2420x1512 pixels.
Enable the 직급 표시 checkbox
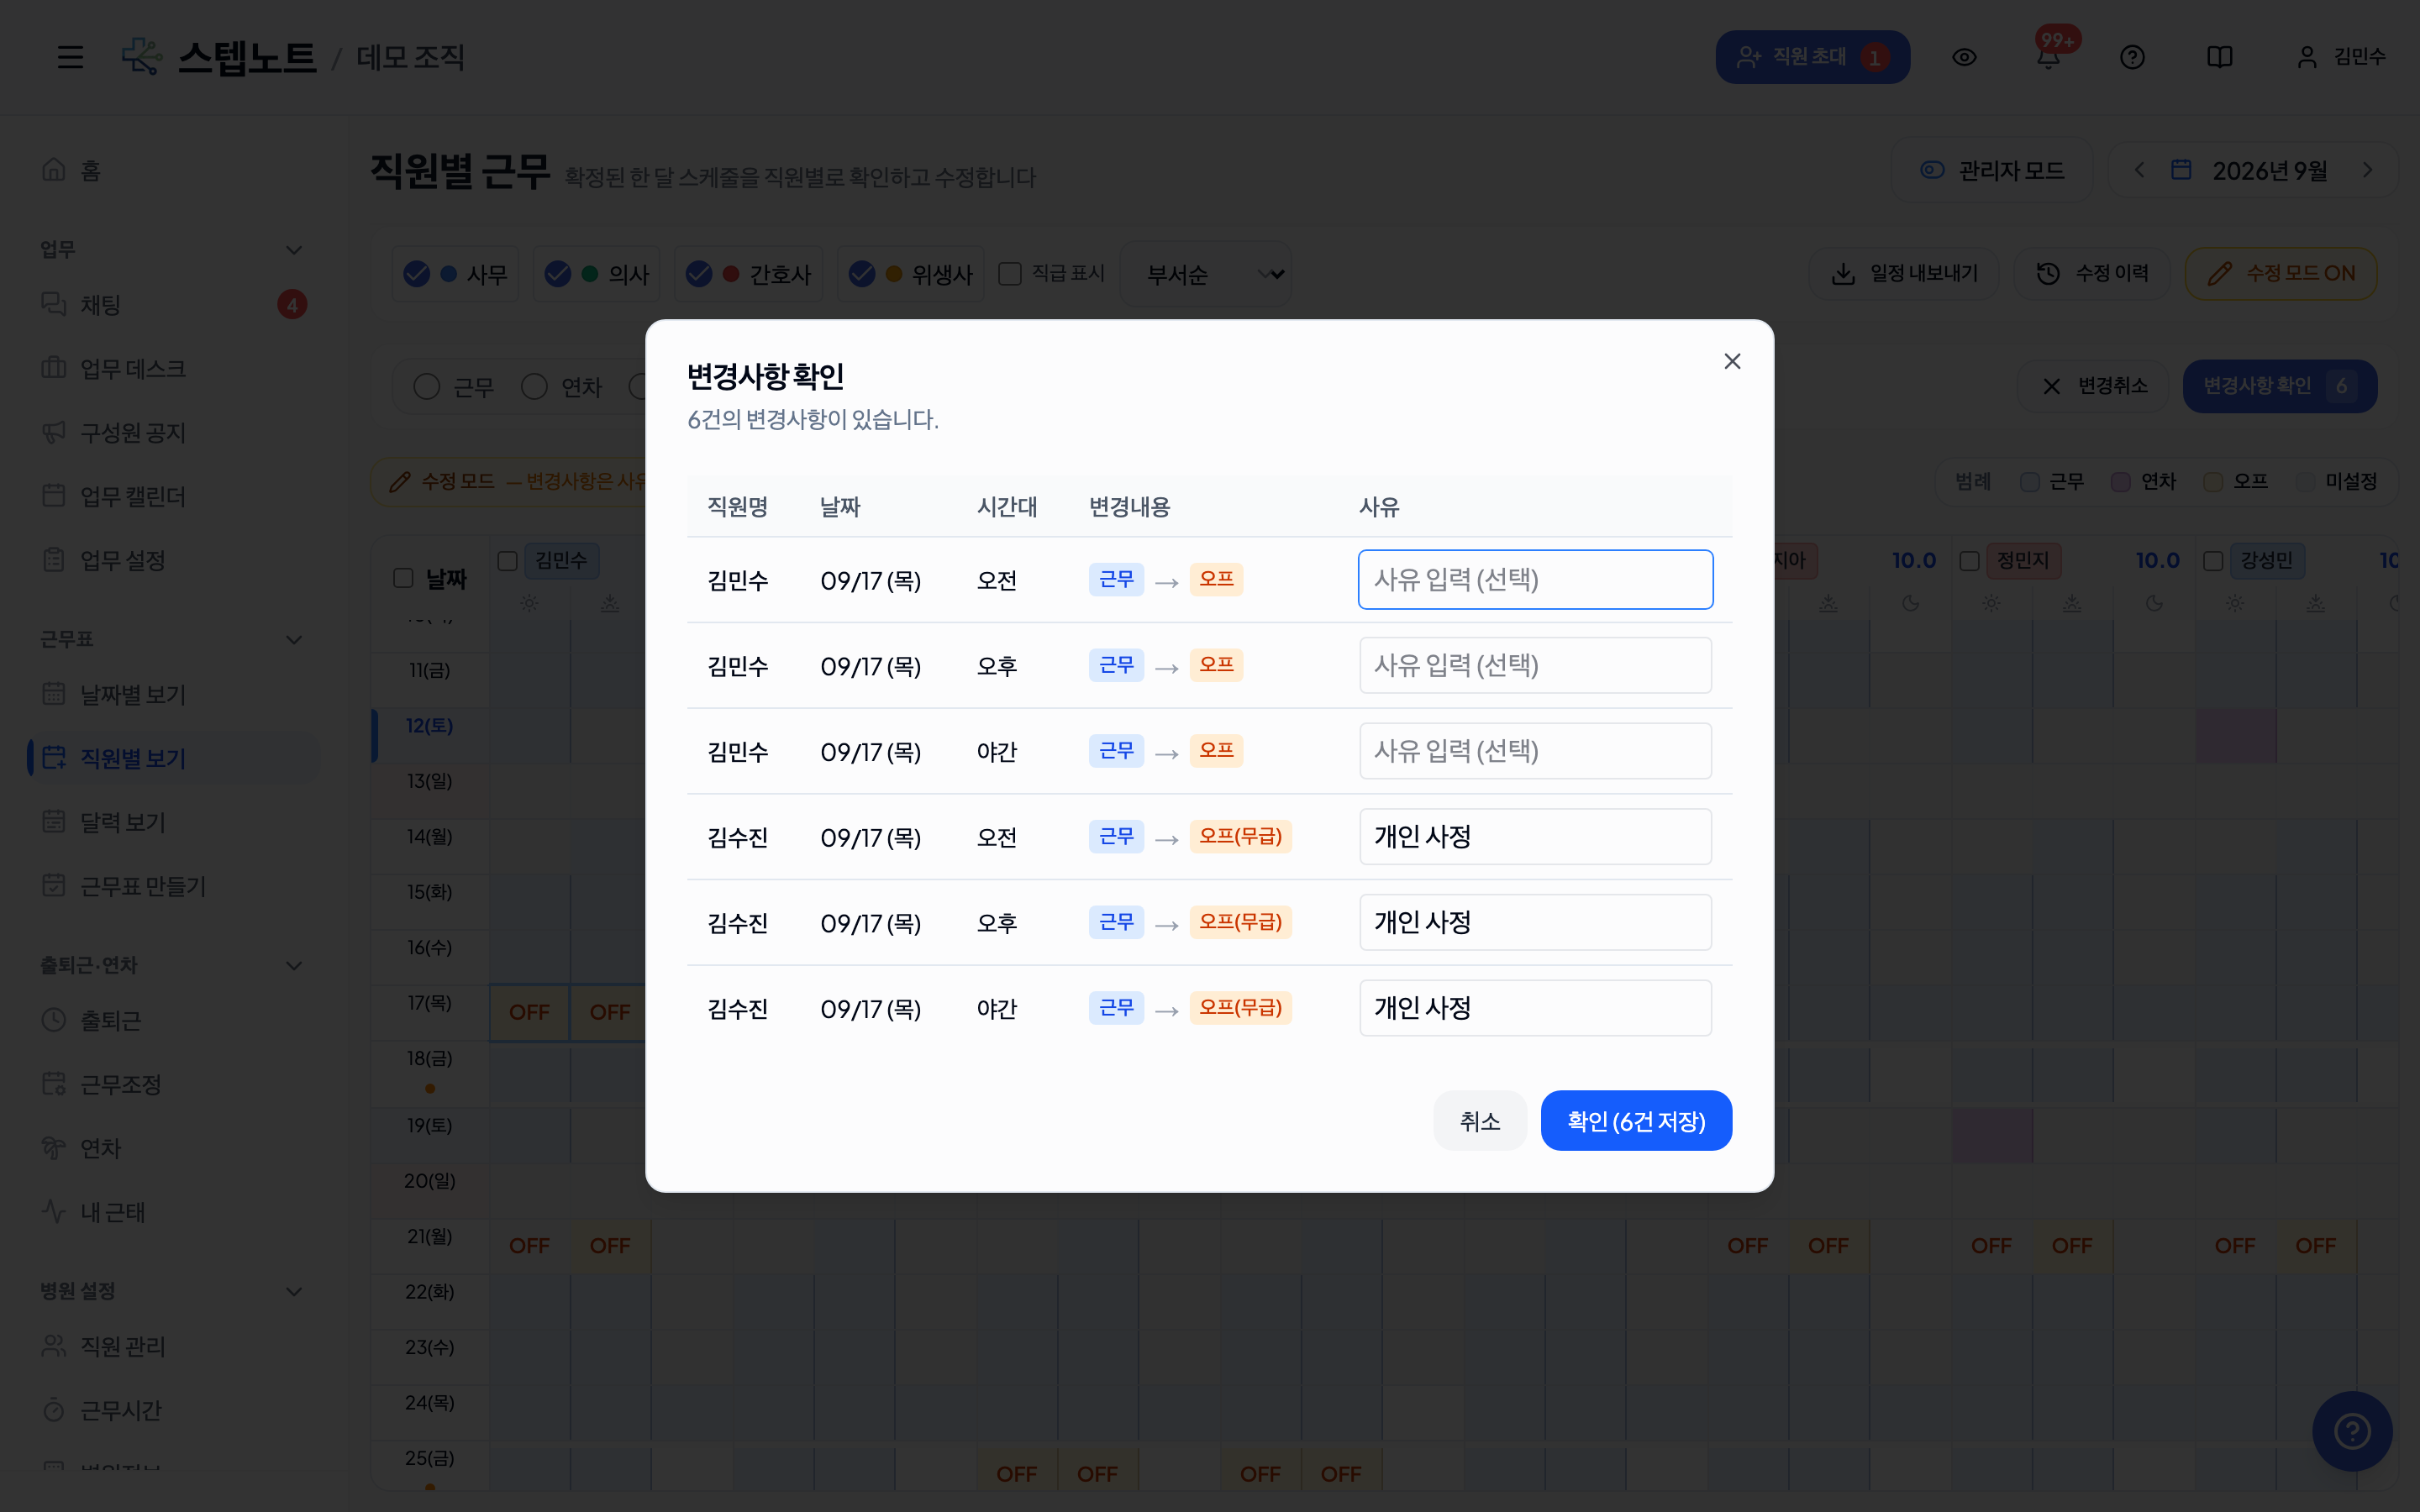tap(1010, 274)
